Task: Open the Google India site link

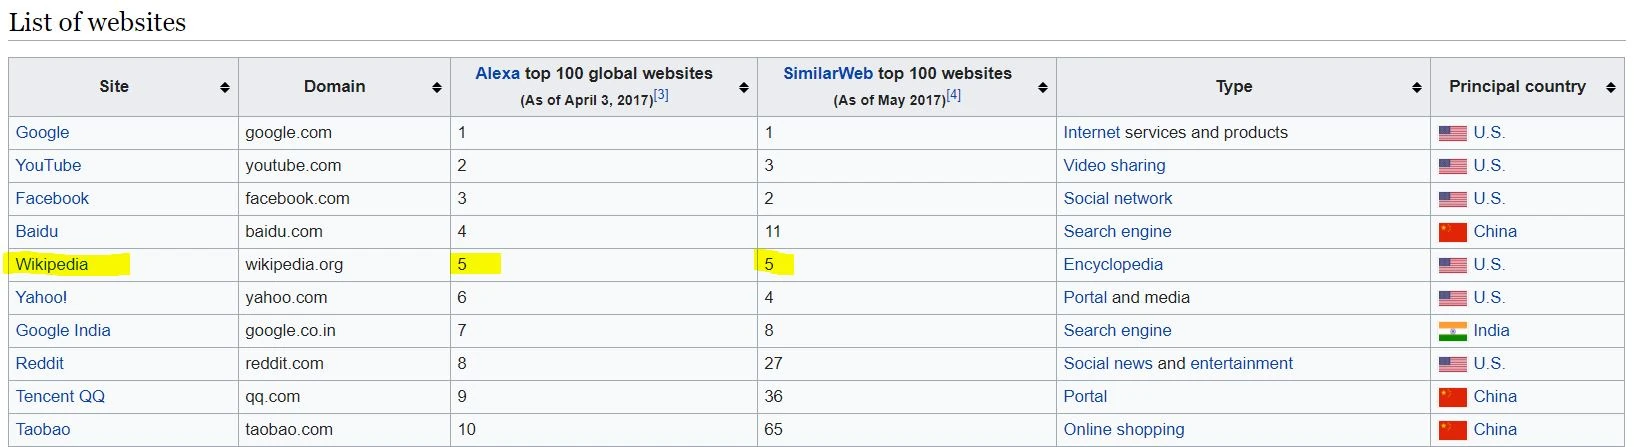Action: coord(63,330)
